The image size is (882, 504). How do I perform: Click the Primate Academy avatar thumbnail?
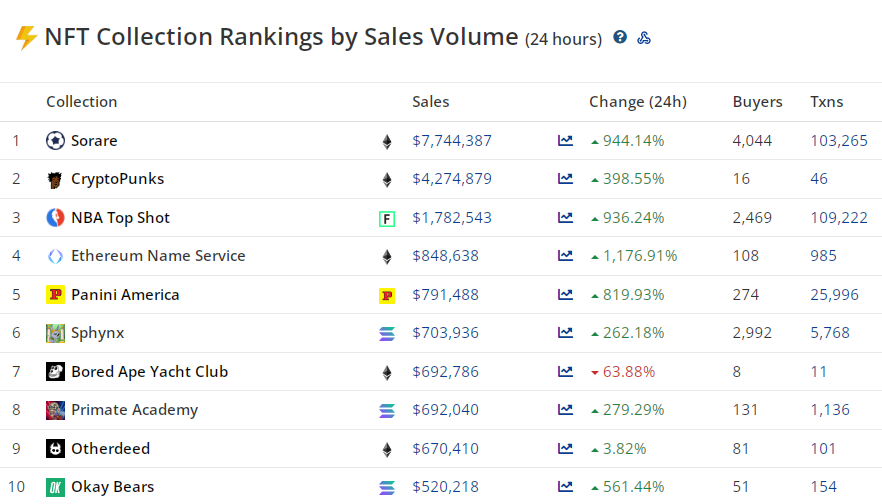click(56, 410)
